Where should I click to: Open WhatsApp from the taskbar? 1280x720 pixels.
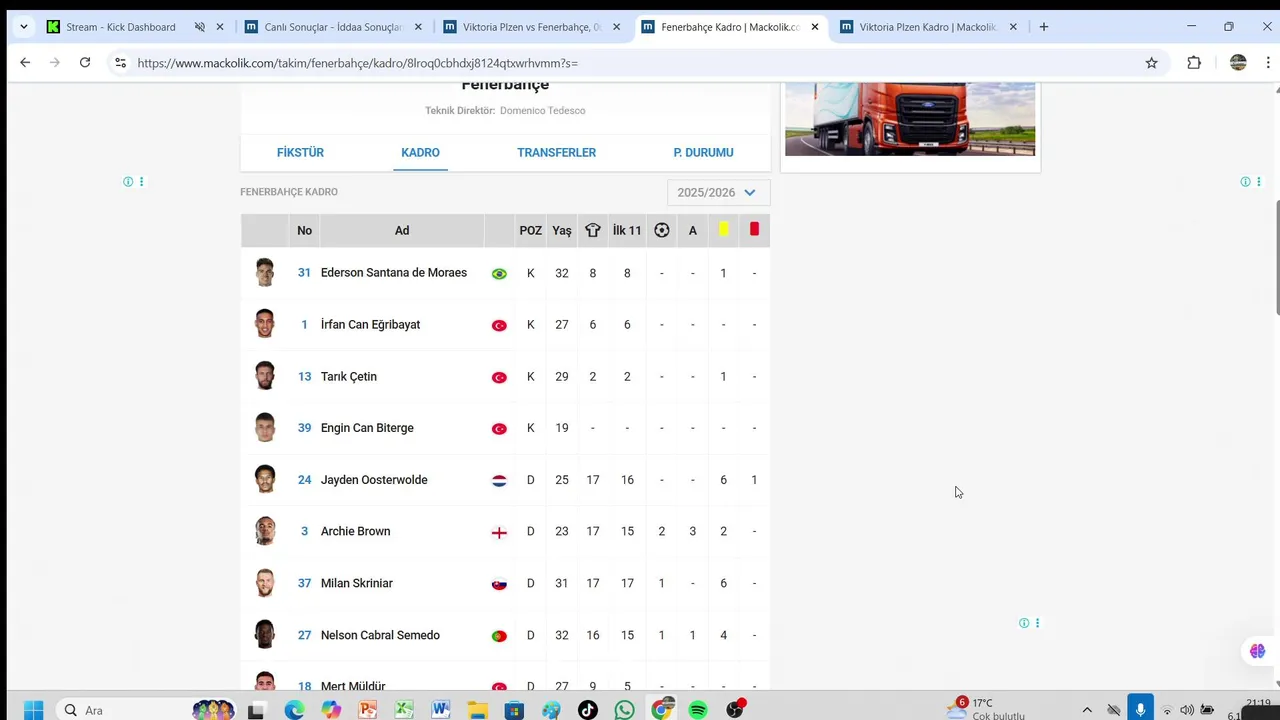[x=625, y=710]
